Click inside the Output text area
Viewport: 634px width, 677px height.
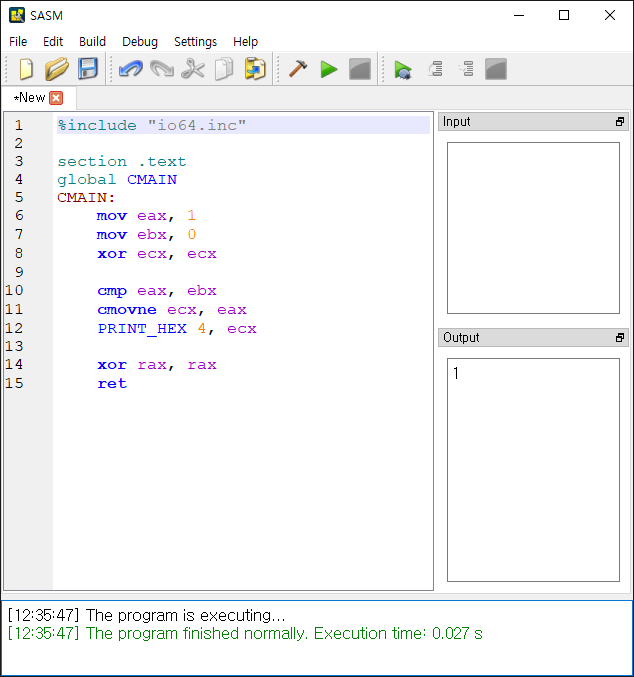coord(533,470)
